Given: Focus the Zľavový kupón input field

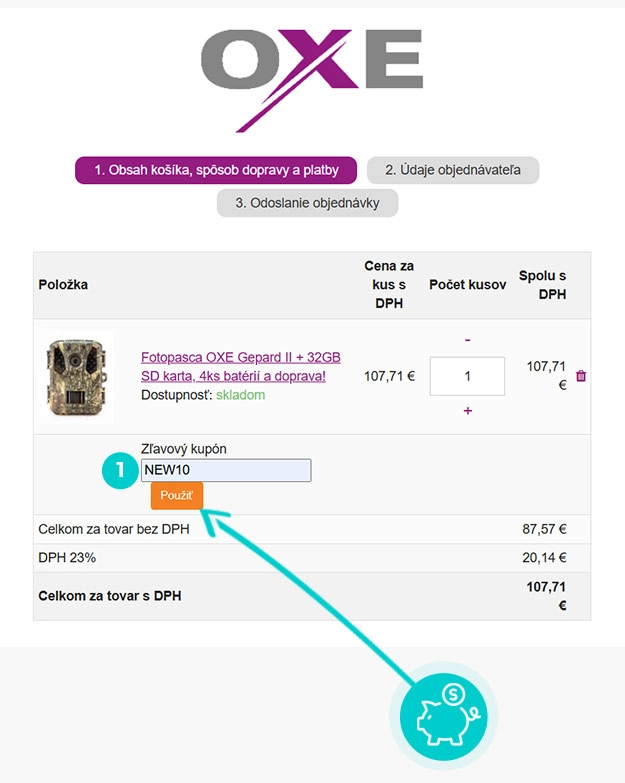Looking at the screenshot, I should 226,470.
